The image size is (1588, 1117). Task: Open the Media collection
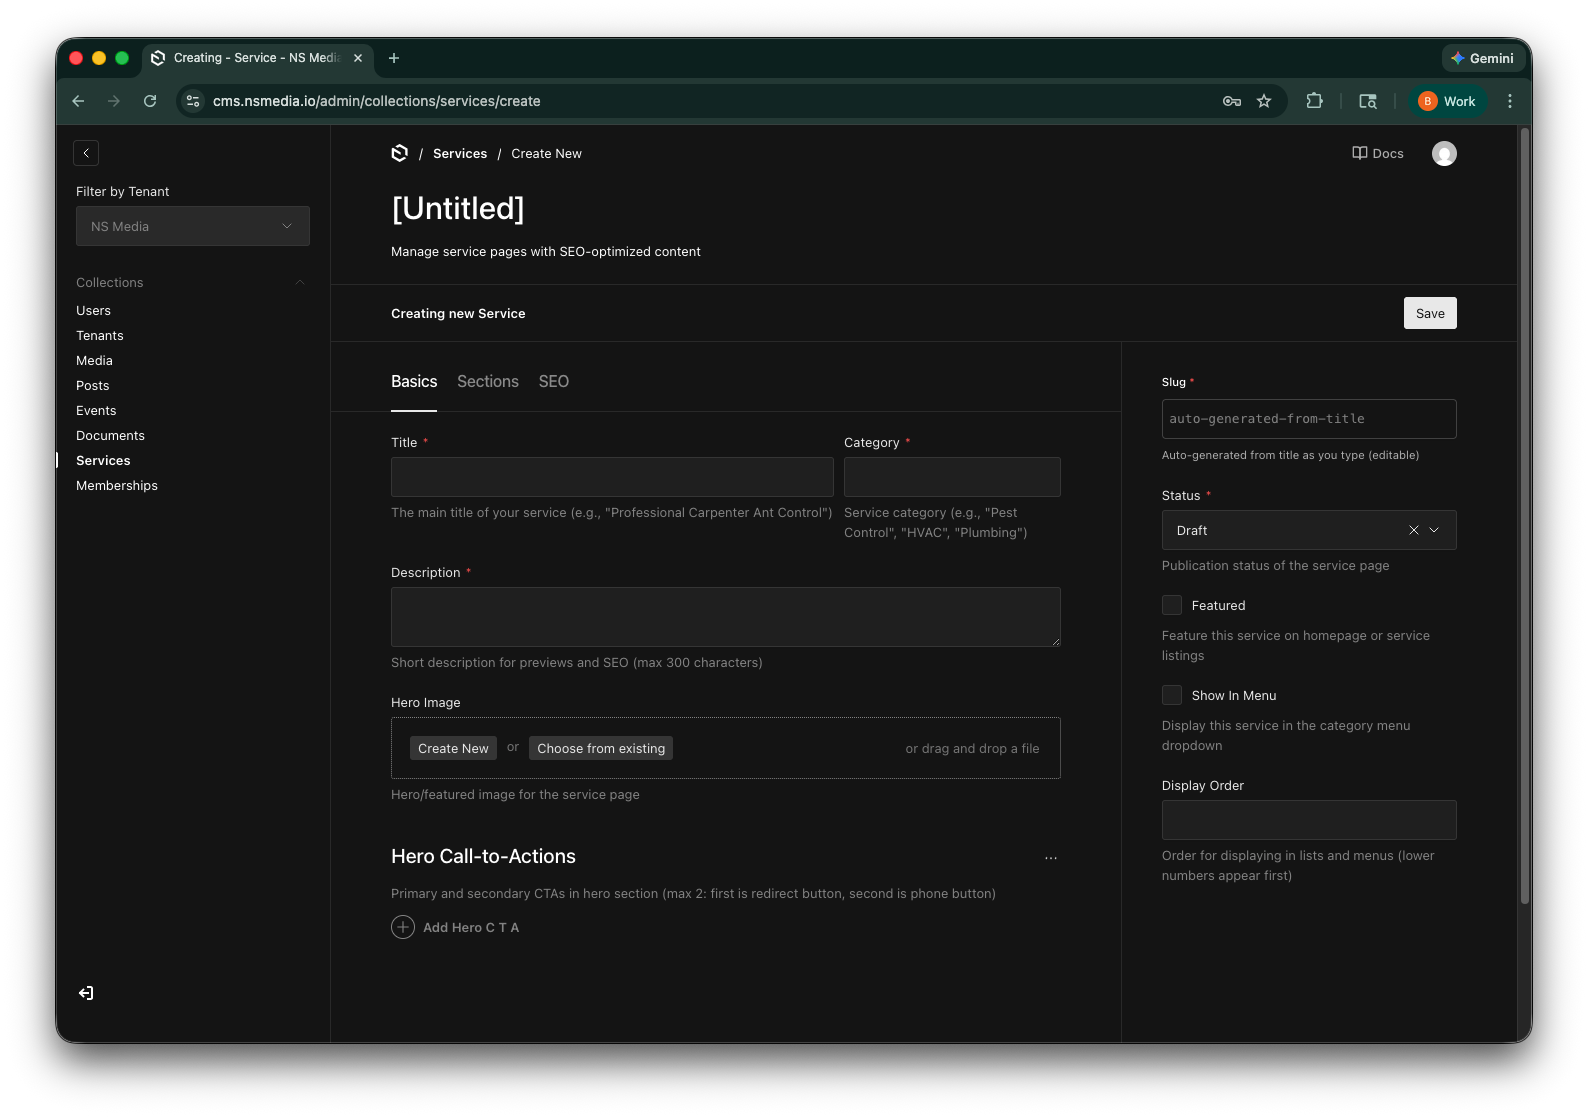(x=94, y=361)
